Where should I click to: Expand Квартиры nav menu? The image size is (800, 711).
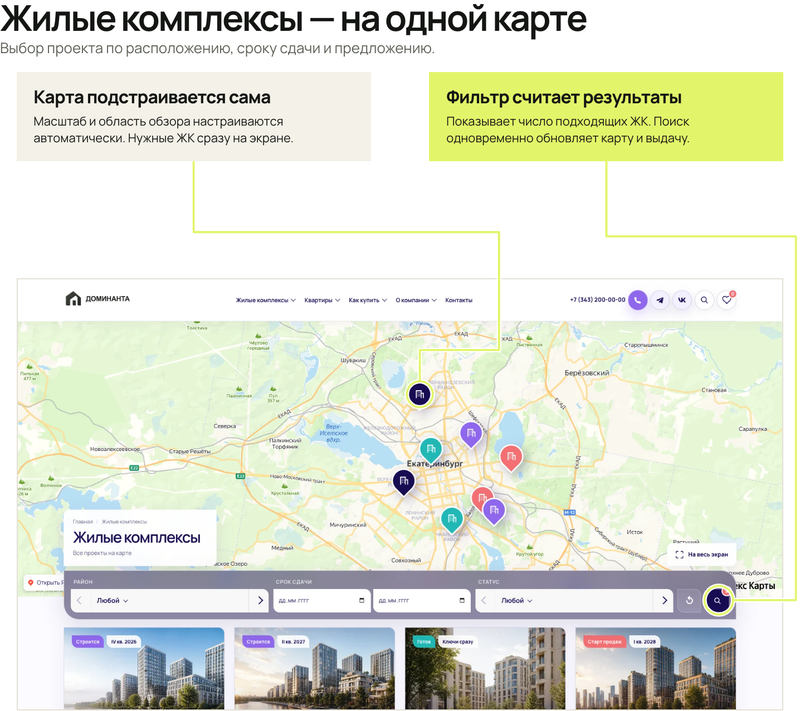pos(322,300)
